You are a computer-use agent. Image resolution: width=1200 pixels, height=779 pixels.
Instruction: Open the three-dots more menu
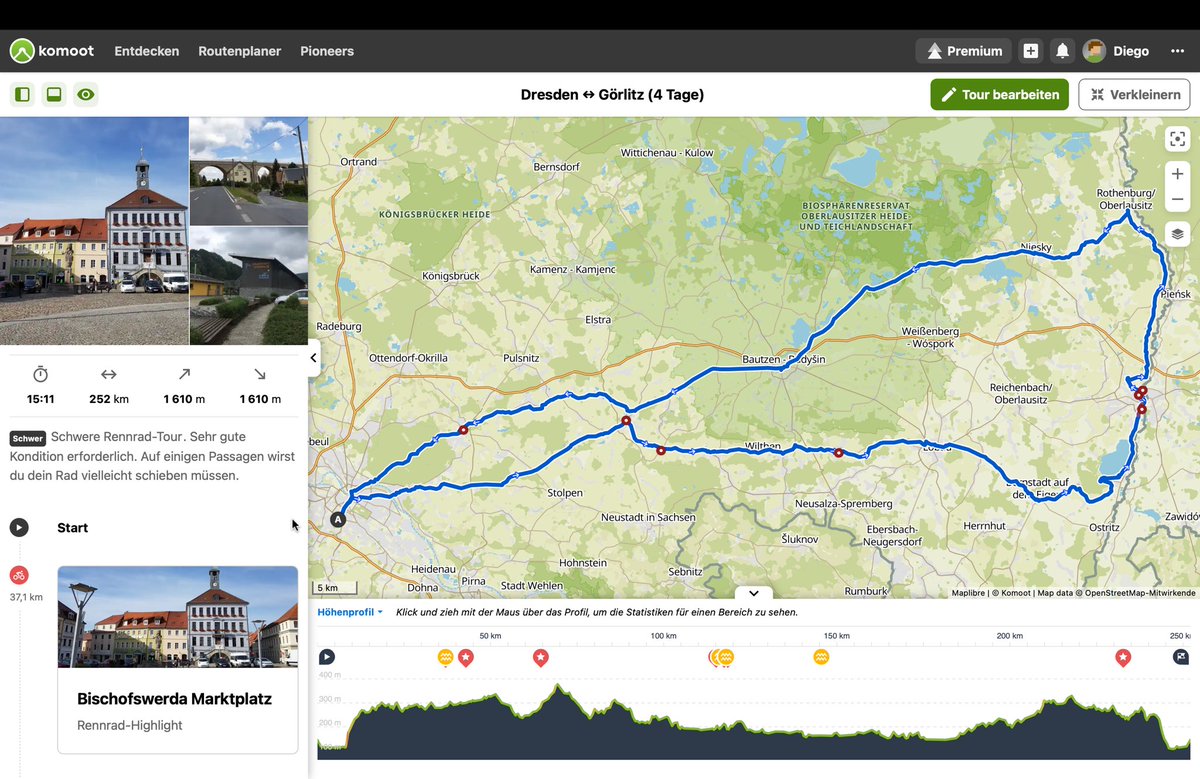pos(1177,51)
